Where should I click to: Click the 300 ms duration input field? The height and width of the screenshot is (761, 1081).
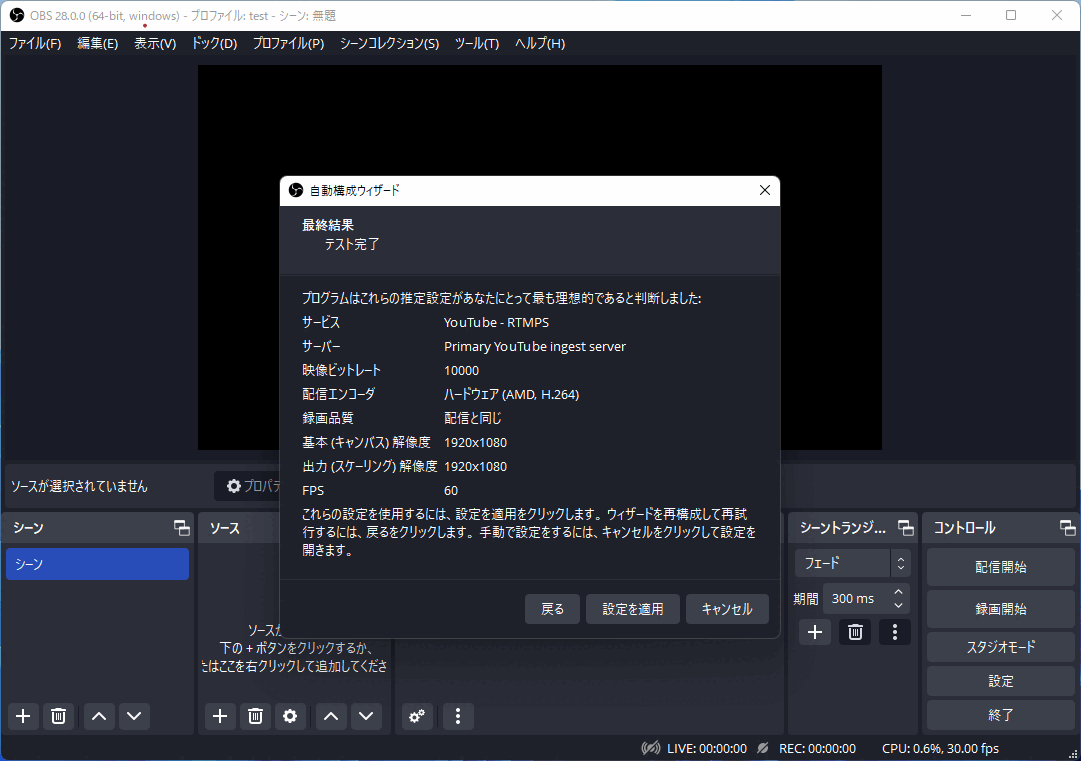pyautogui.click(x=858, y=597)
